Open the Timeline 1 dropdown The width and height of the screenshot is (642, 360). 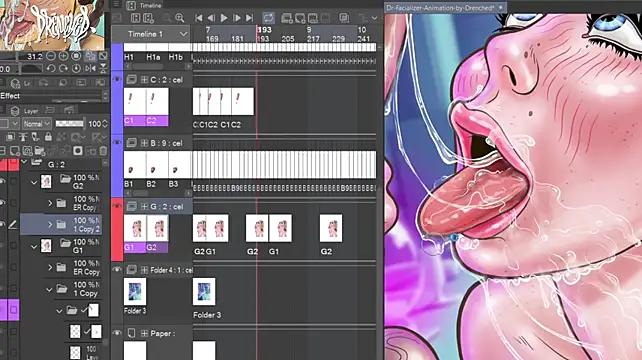(x=184, y=34)
